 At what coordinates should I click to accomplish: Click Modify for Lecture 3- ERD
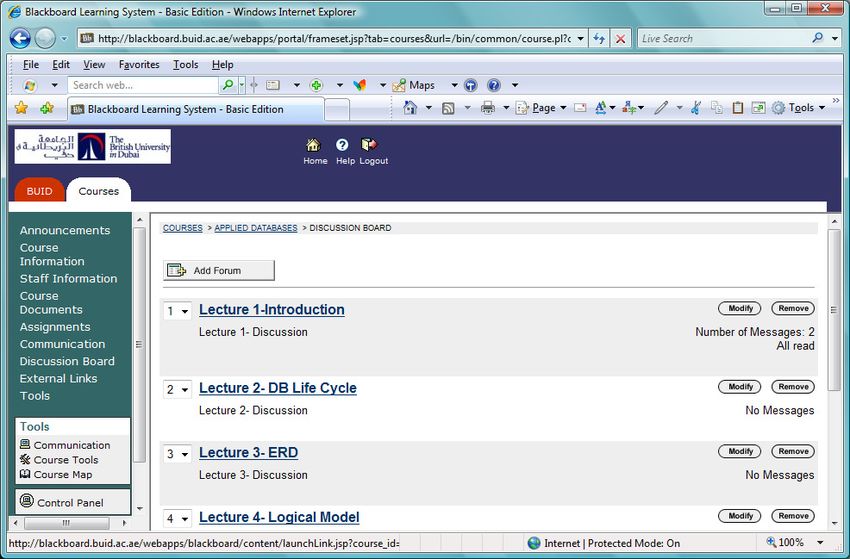pos(739,451)
